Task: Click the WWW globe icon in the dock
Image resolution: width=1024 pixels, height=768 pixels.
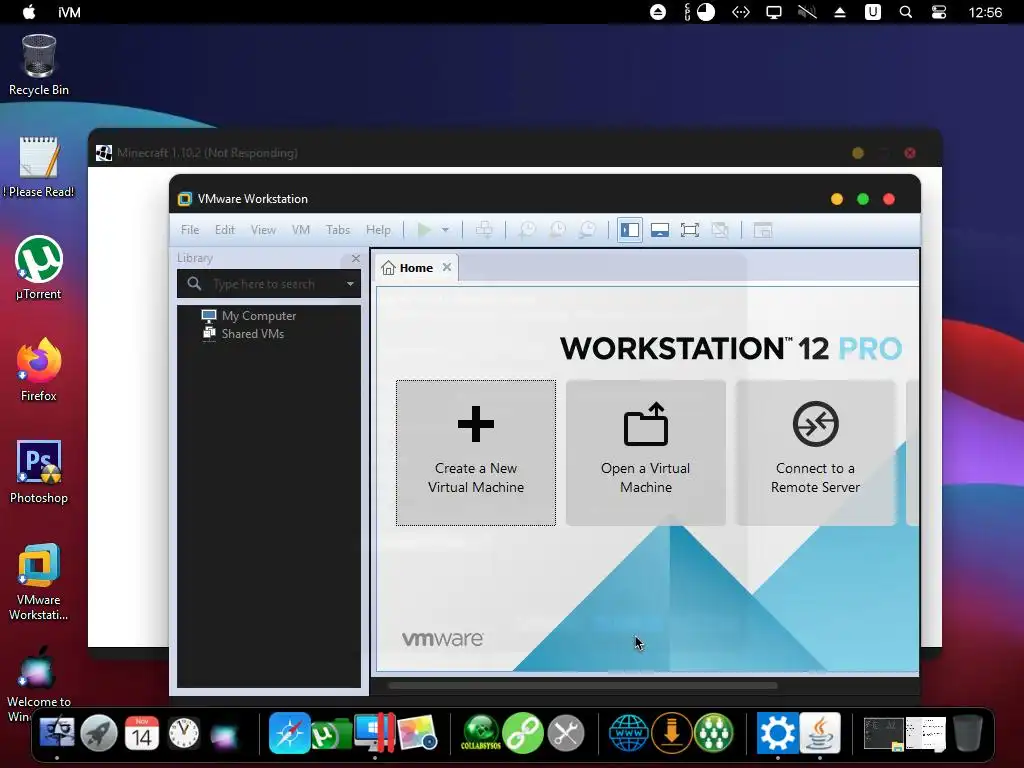Action: pos(628,733)
